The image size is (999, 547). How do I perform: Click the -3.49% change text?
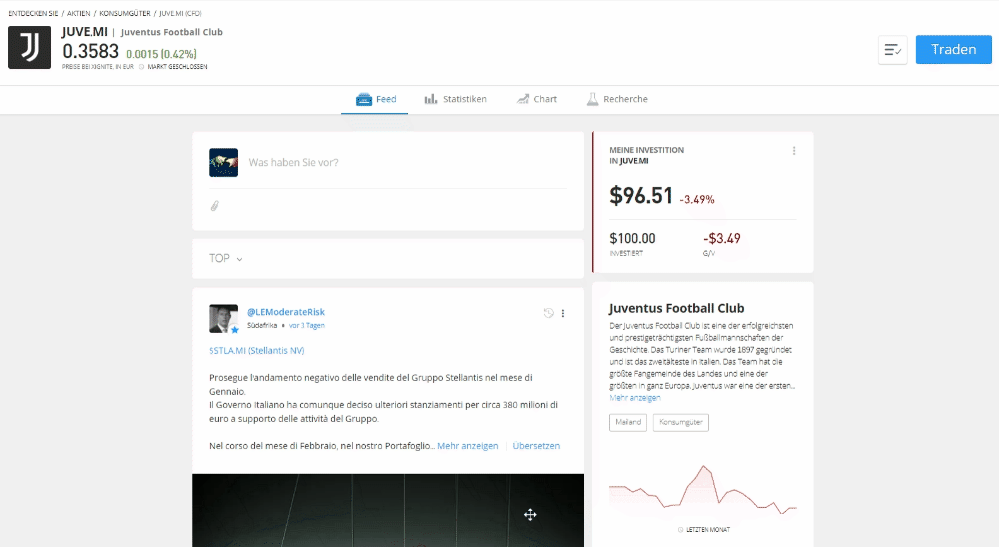[x=697, y=199]
